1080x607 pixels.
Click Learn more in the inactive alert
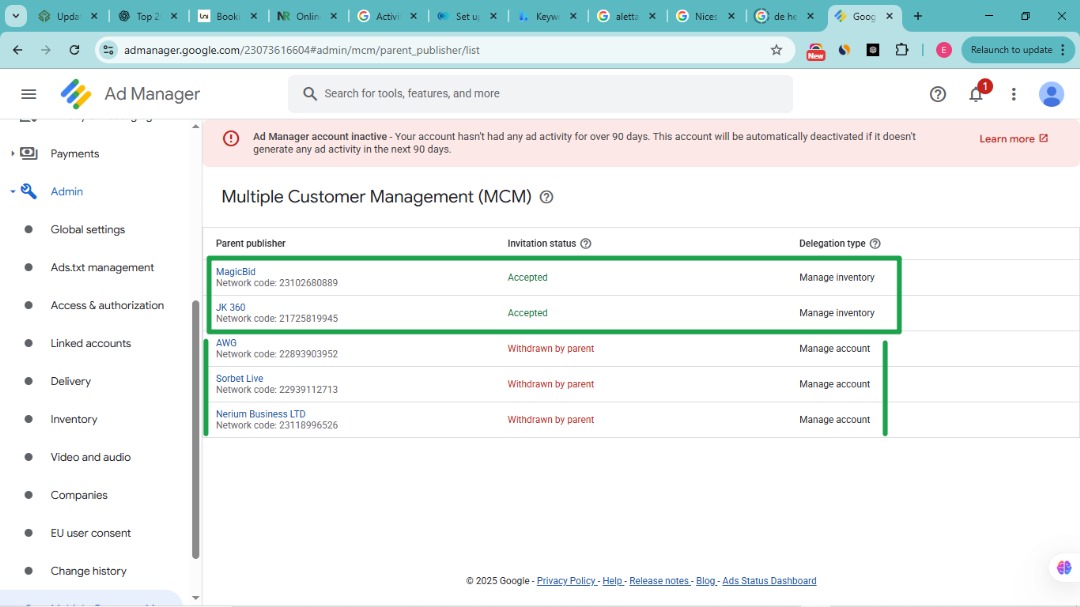1013,139
